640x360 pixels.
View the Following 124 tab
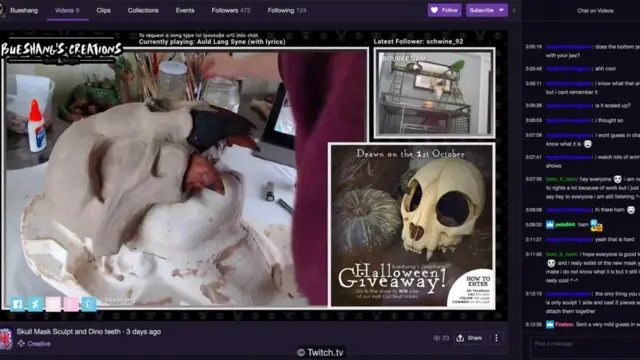tap(287, 11)
